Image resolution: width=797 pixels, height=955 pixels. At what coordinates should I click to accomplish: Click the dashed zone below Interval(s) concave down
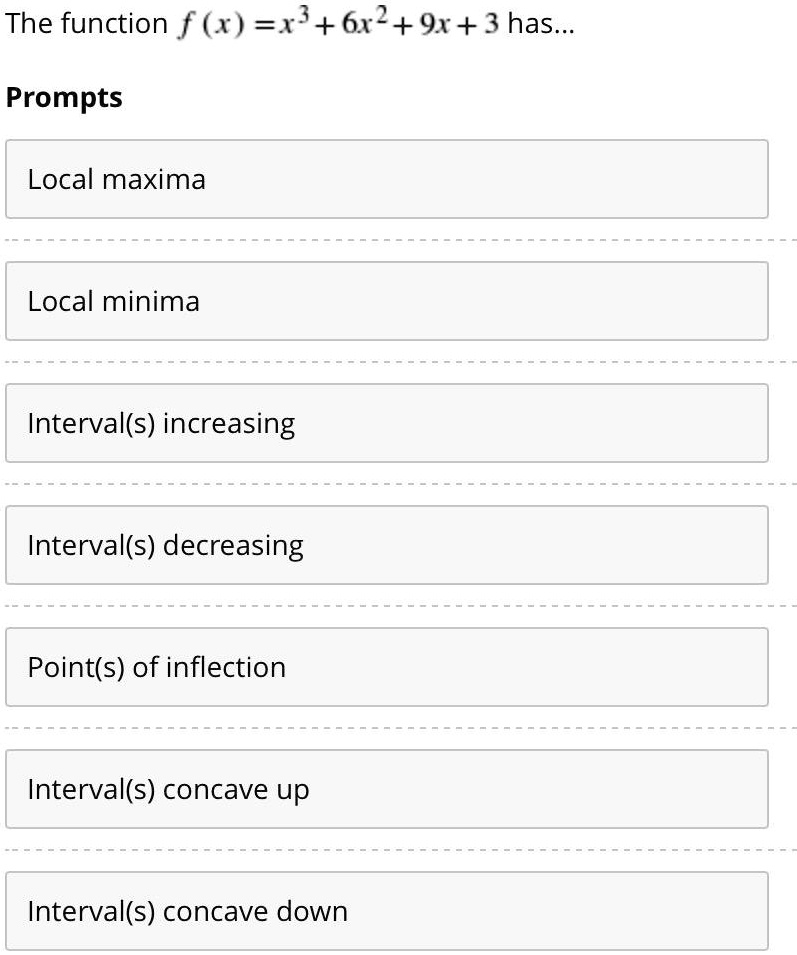pyautogui.click(x=398, y=952)
